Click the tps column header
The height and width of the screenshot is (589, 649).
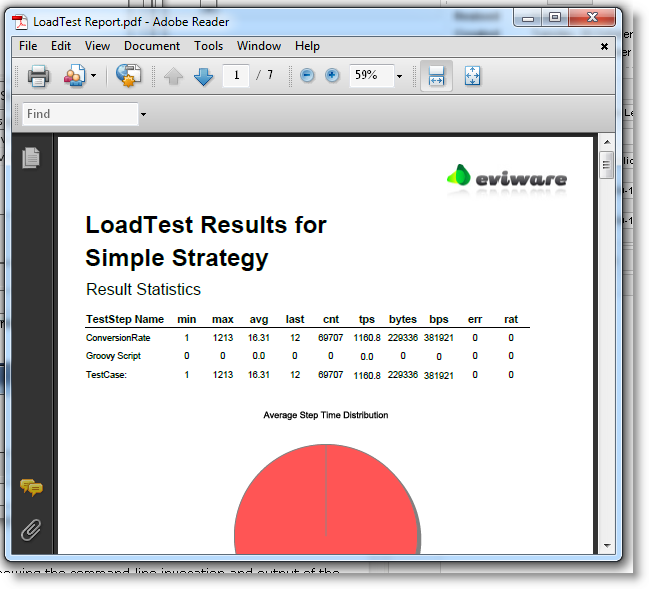[367, 319]
